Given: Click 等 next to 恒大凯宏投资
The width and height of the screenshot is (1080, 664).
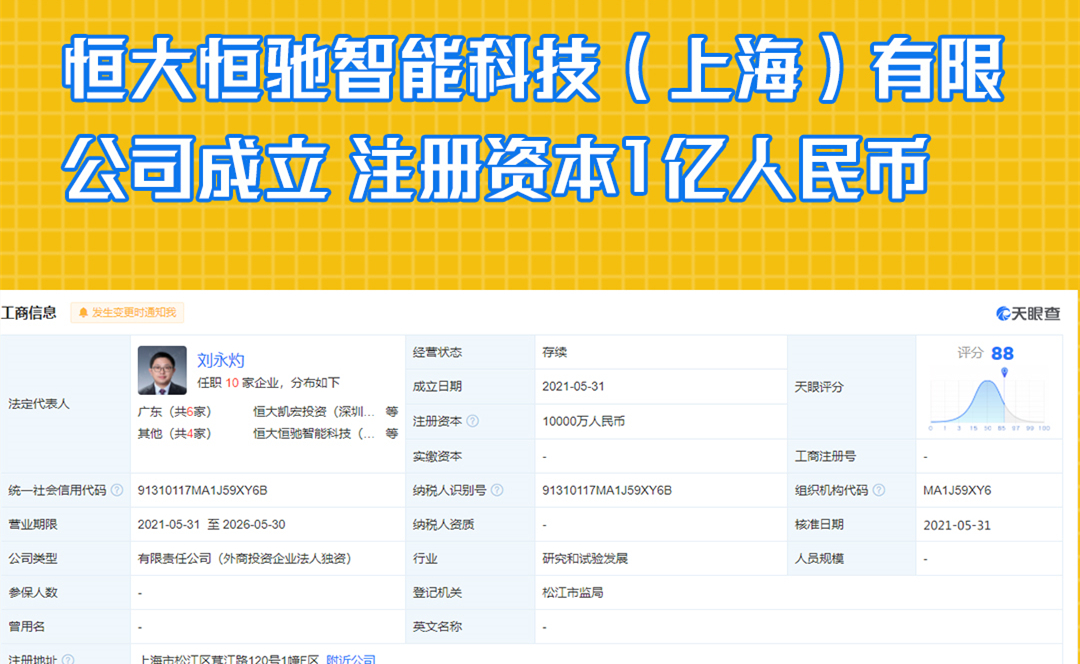Looking at the screenshot, I should point(392,411).
